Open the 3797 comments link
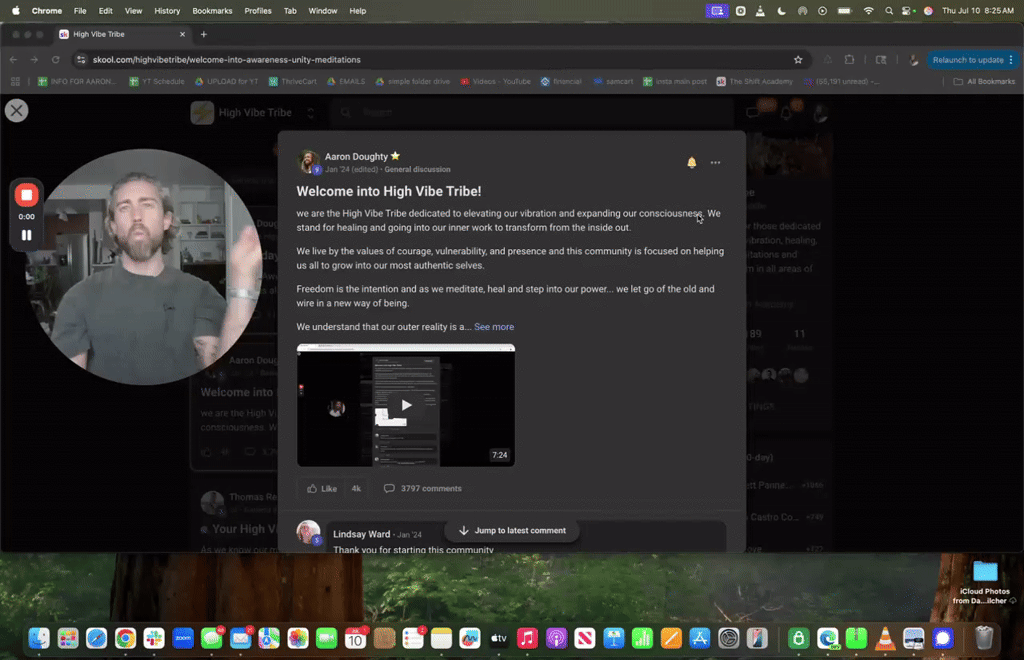This screenshot has height=660, width=1024. [x=423, y=488]
